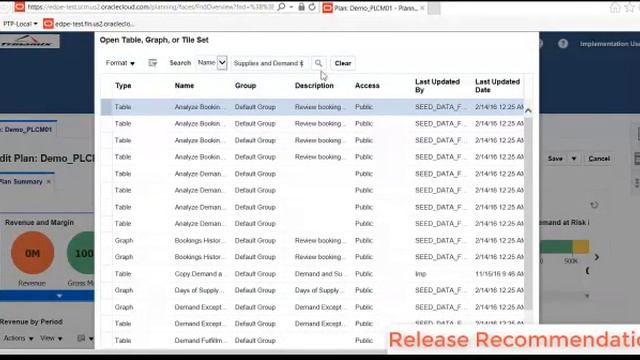Screen dimensions: 640x360
Task: Select the Demo_PLCM01 page tab
Action: coord(28,129)
